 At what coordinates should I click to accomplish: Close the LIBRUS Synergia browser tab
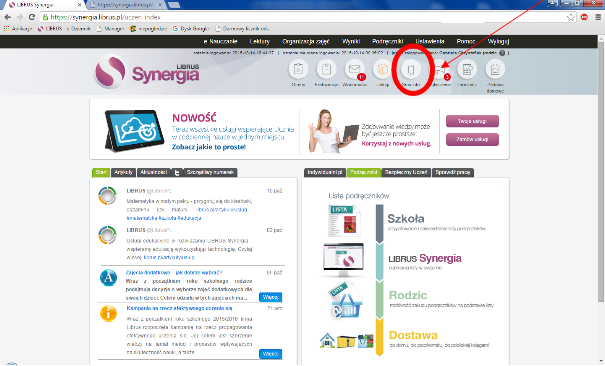coord(79,5)
